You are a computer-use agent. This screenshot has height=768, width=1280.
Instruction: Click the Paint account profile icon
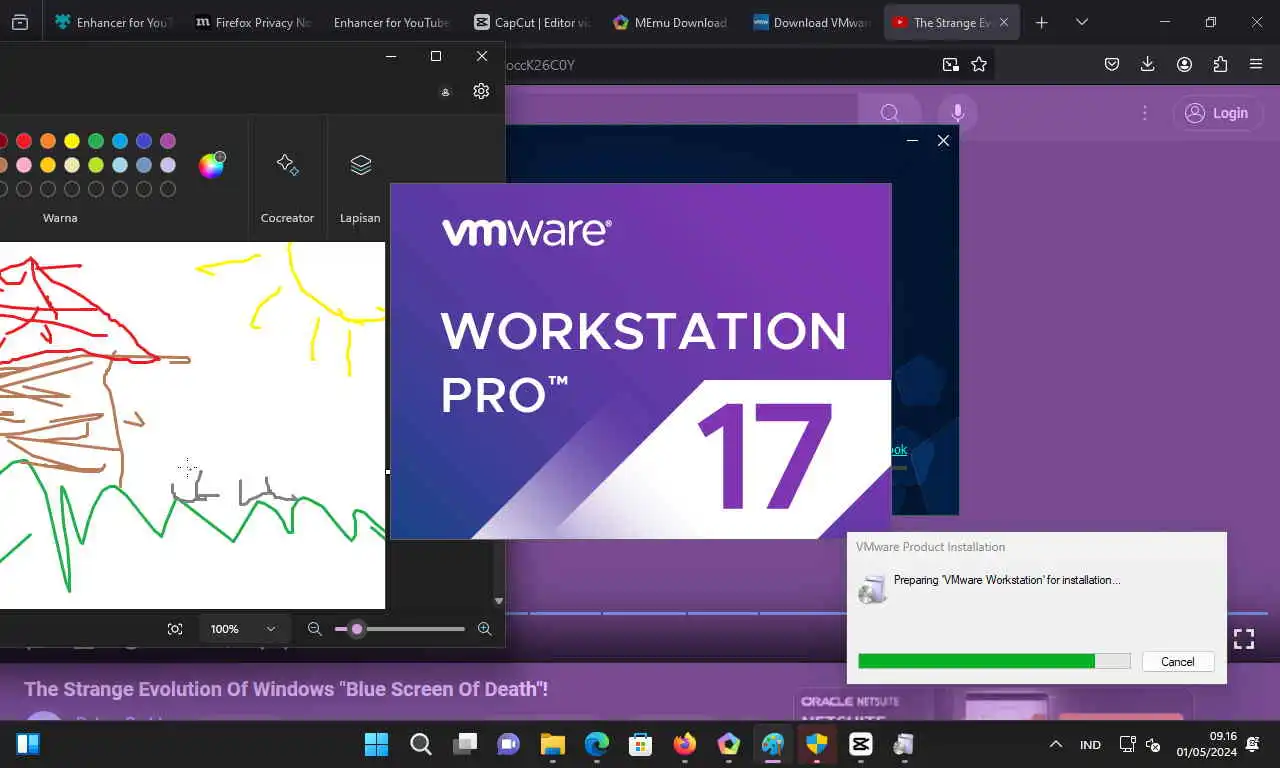(446, 92)
